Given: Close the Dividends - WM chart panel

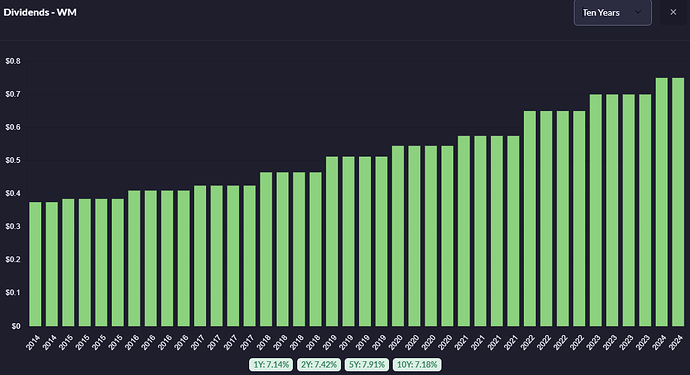Looking at the screenshot, I should click(673, 12).
